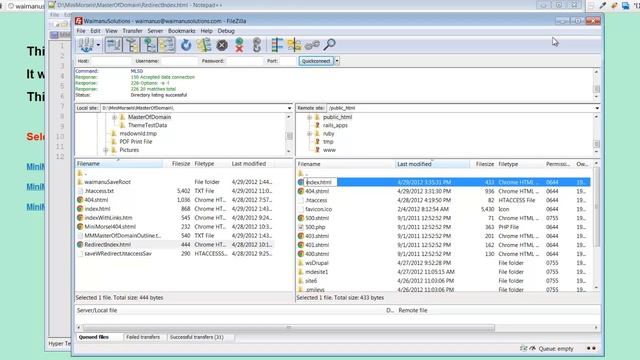Expand the ruby remote tree node

309,134
